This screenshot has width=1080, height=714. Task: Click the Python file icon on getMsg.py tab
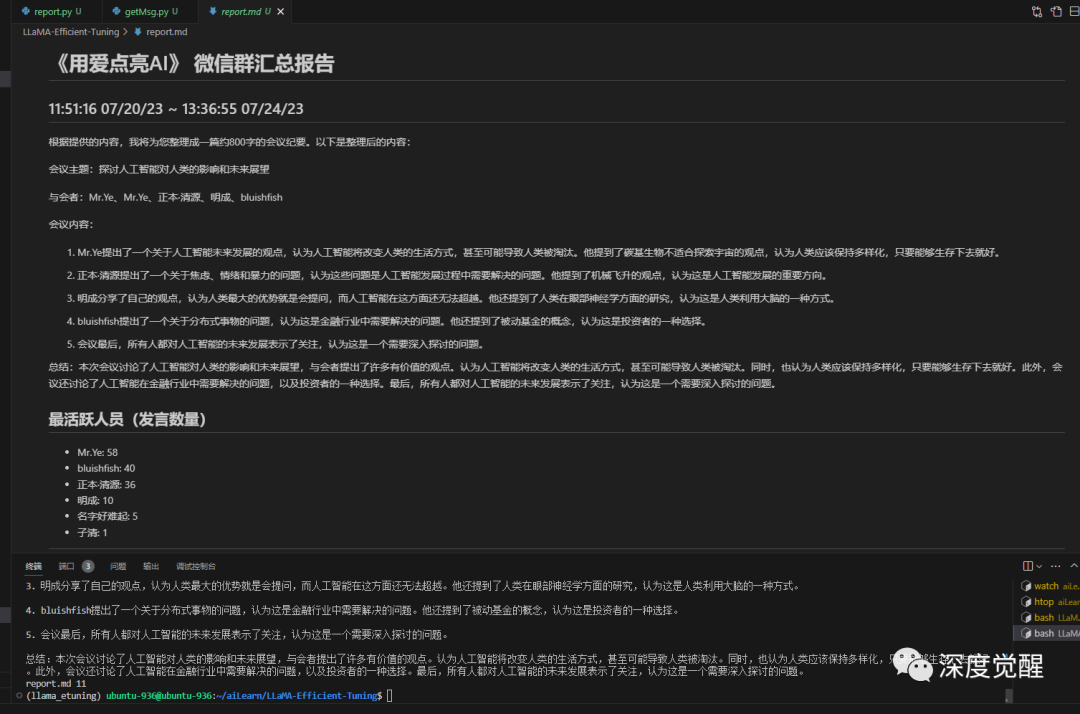click(x=116, y=12)
